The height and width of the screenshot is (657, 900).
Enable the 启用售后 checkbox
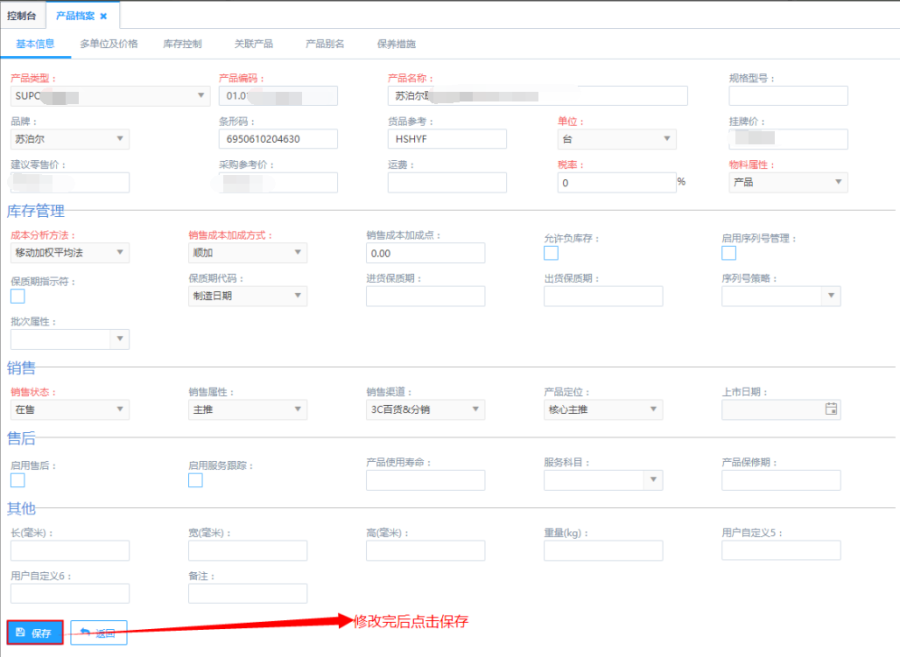17,480
